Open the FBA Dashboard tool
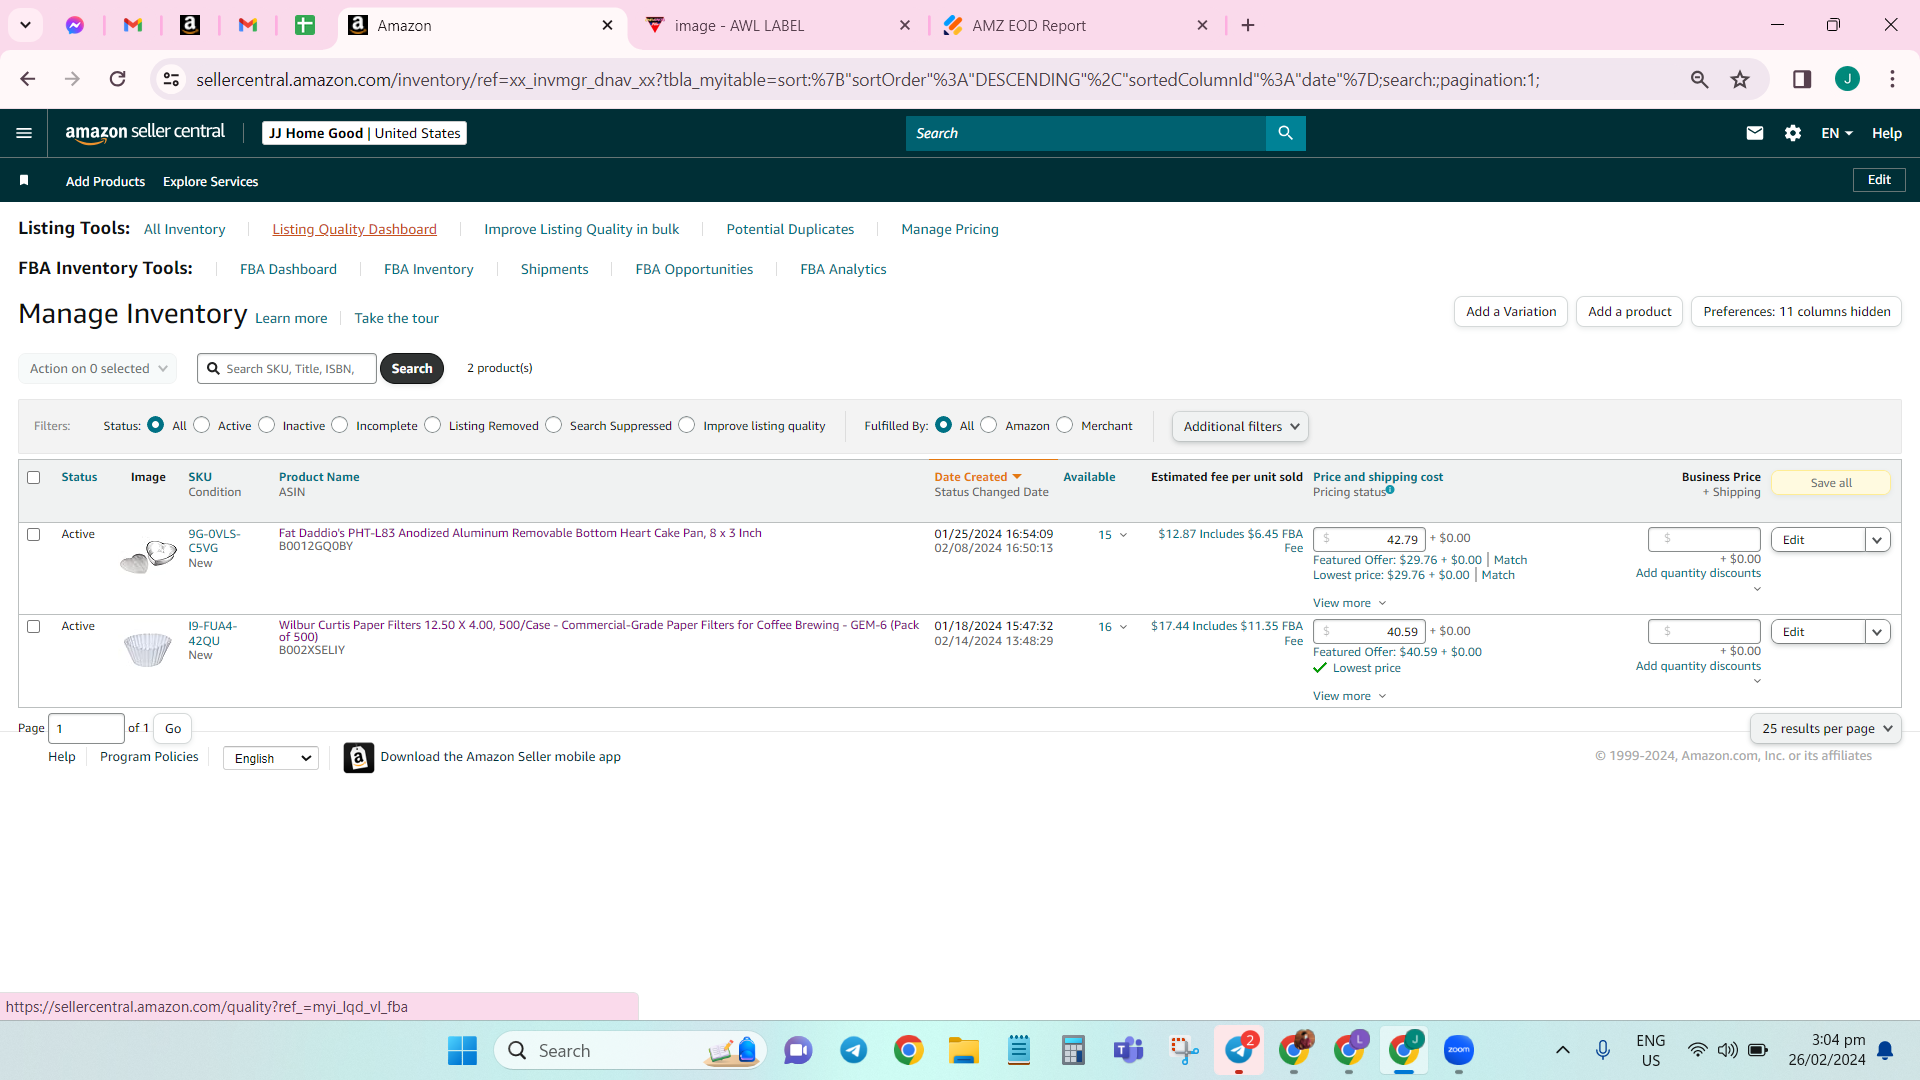 tap(288, 269)
